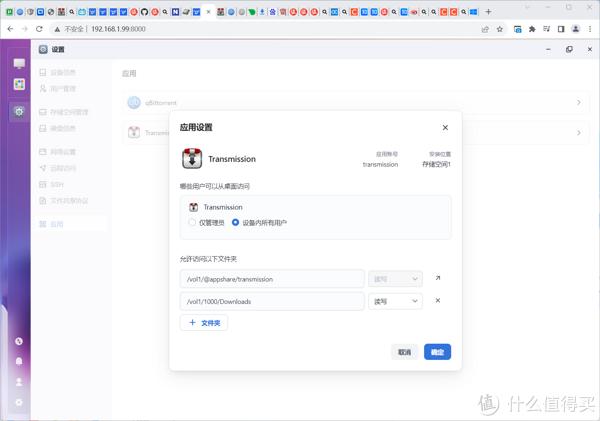Image resolution: width=600 pixels, height=421 pixels.
Task: Click the 存储空间1 install location text
Action: [436, 164]
